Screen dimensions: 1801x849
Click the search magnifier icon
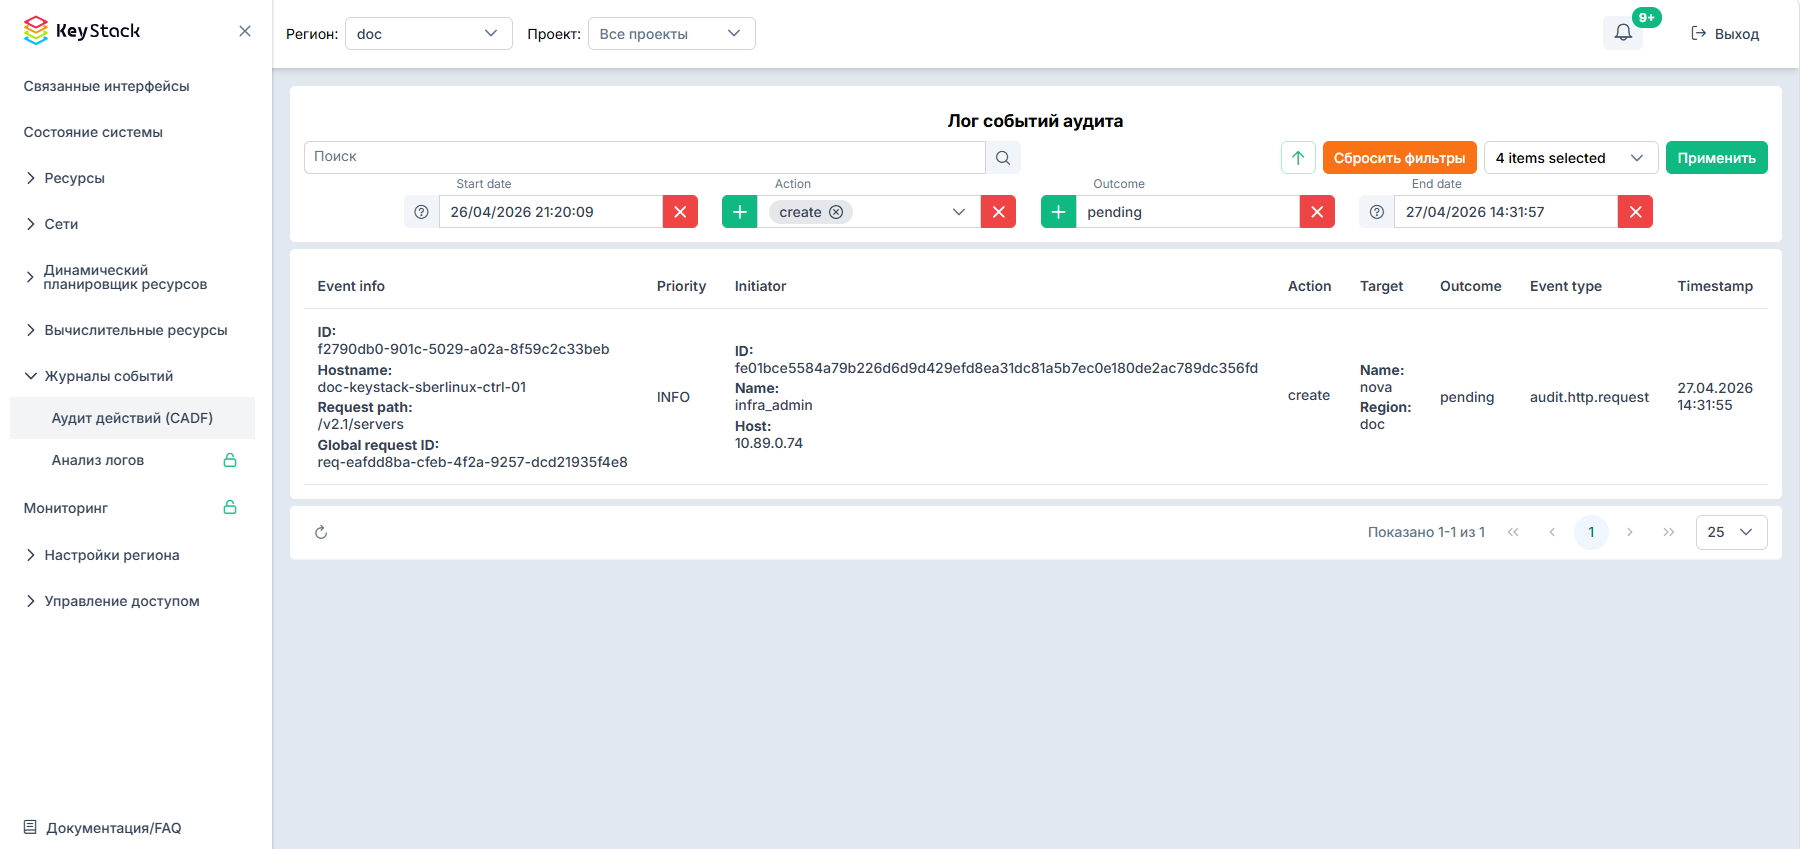click(x=1003, y=158)
